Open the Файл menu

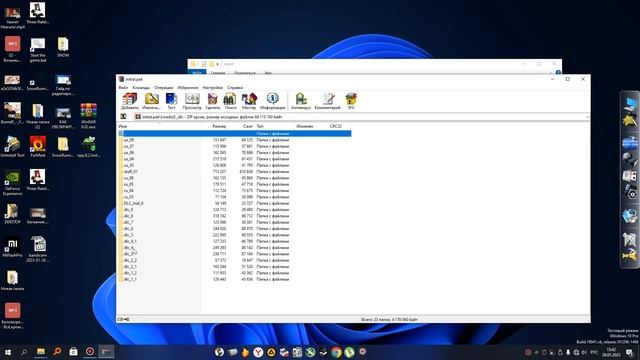[123, 87]
